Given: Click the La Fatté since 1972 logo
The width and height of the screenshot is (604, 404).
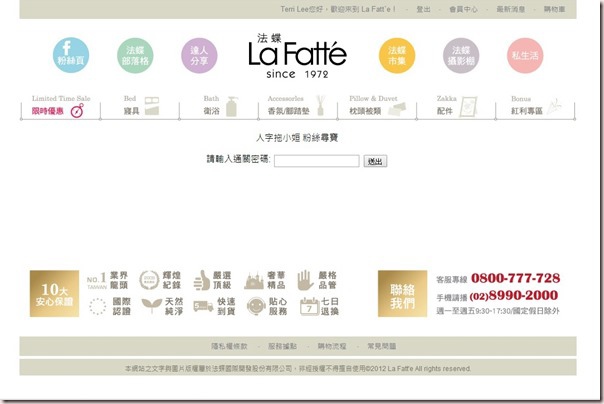Looking at the screenshot, I should [297, 56].
